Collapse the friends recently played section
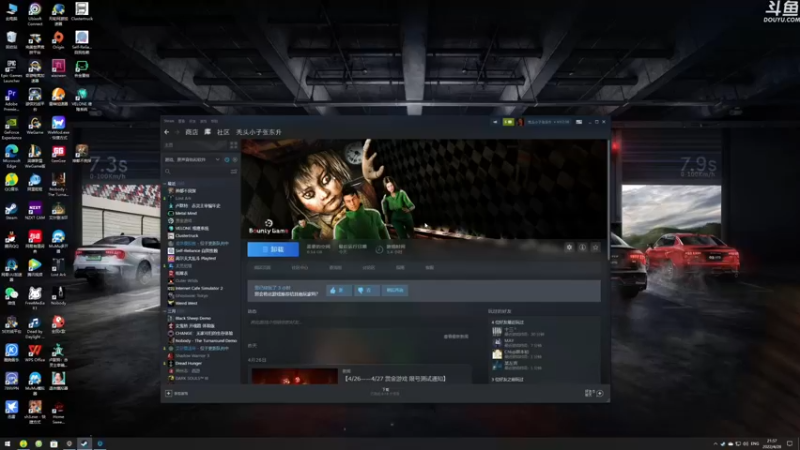Screen dimensions: 800x450 (x=508, y=322)
